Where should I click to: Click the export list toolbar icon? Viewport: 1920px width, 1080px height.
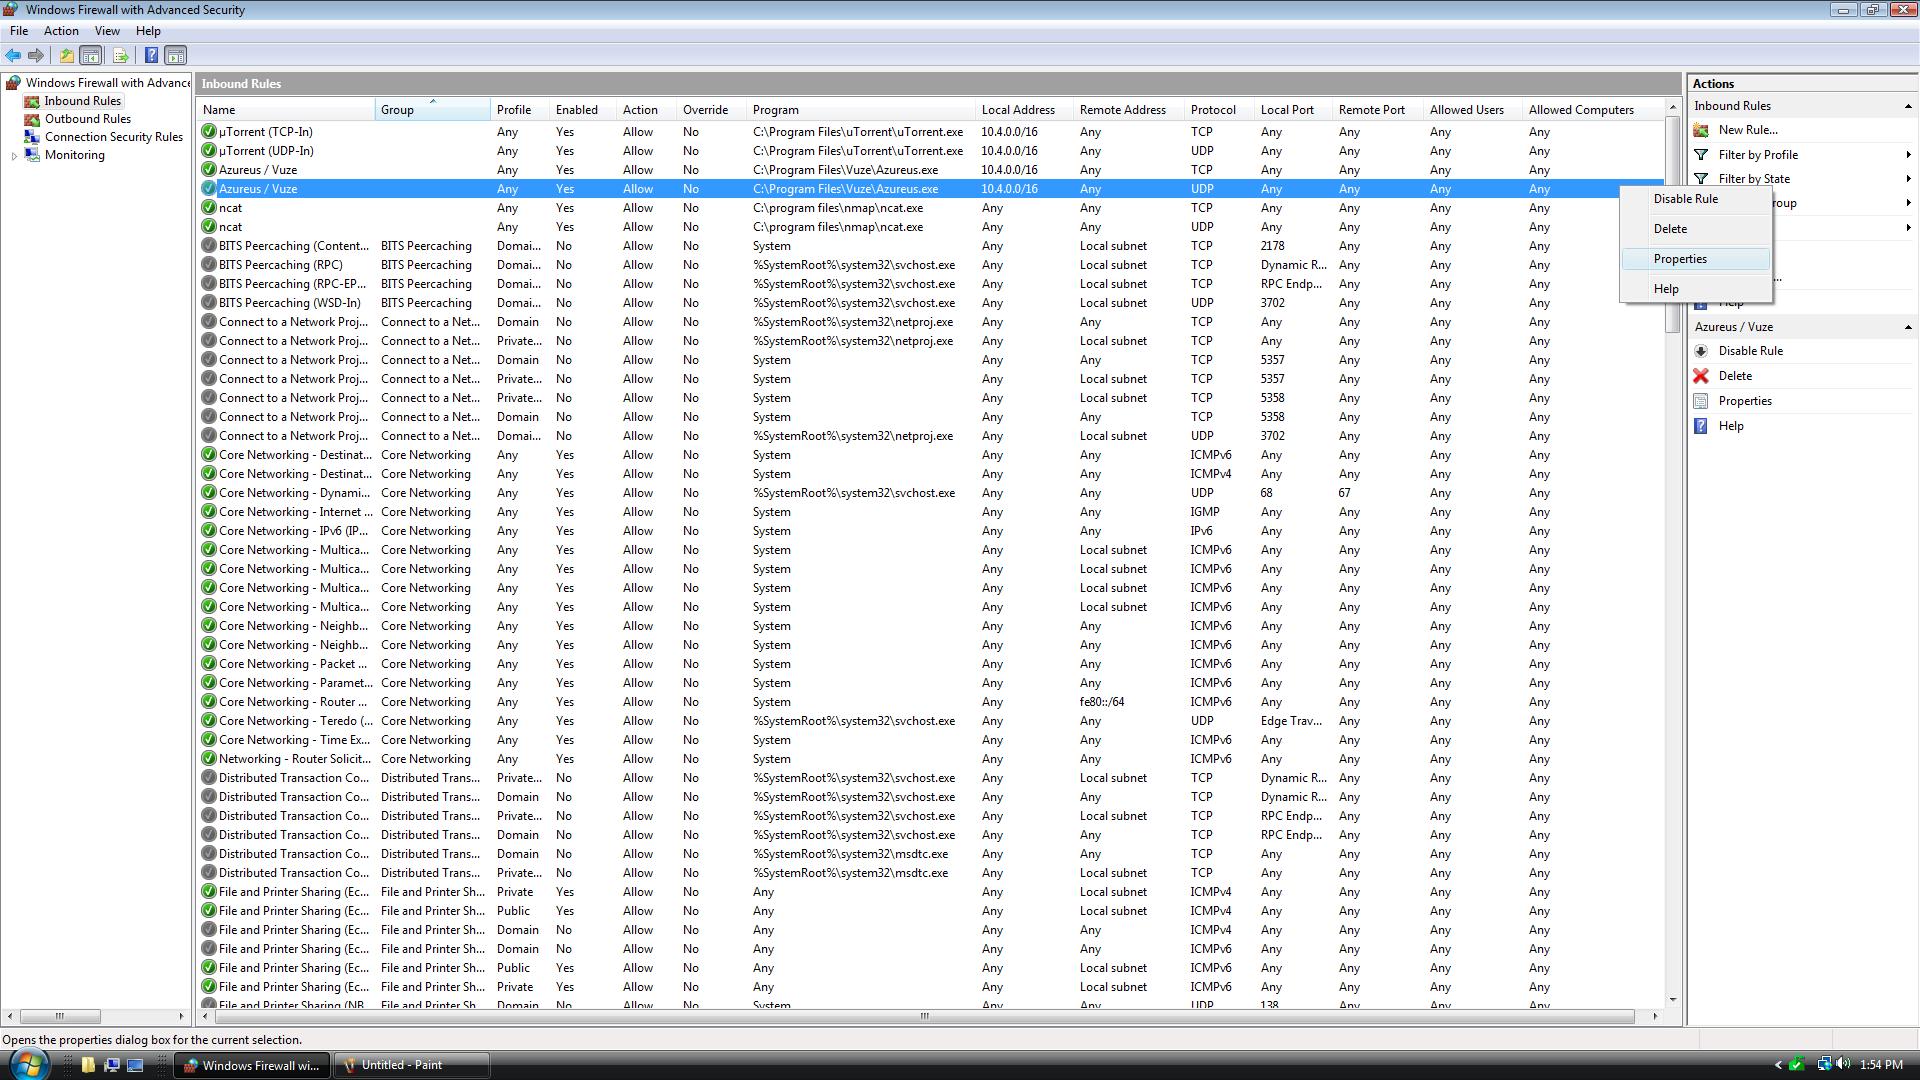120,56
